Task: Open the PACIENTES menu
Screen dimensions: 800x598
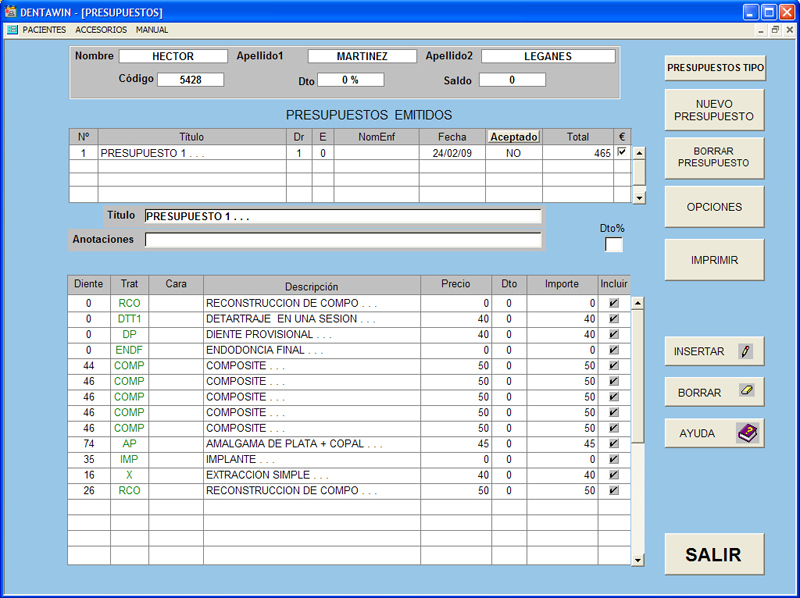Action: 44,30
